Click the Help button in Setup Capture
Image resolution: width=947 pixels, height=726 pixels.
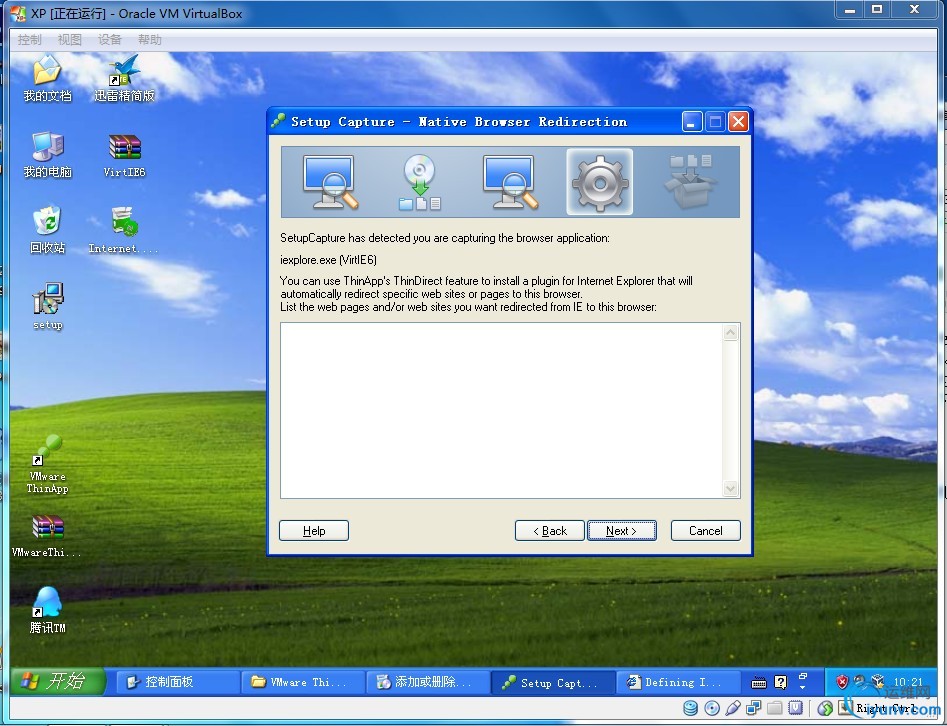click(x=314, y=530)
